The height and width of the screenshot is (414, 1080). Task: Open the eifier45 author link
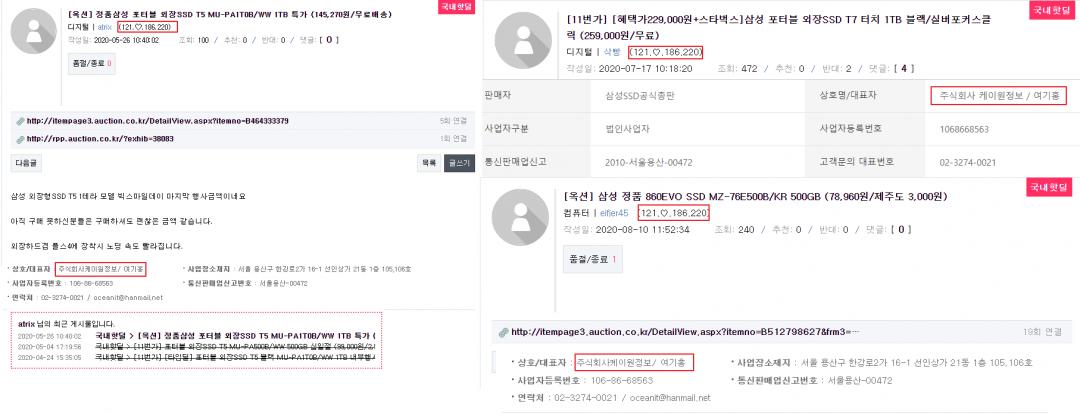[614, 213]
